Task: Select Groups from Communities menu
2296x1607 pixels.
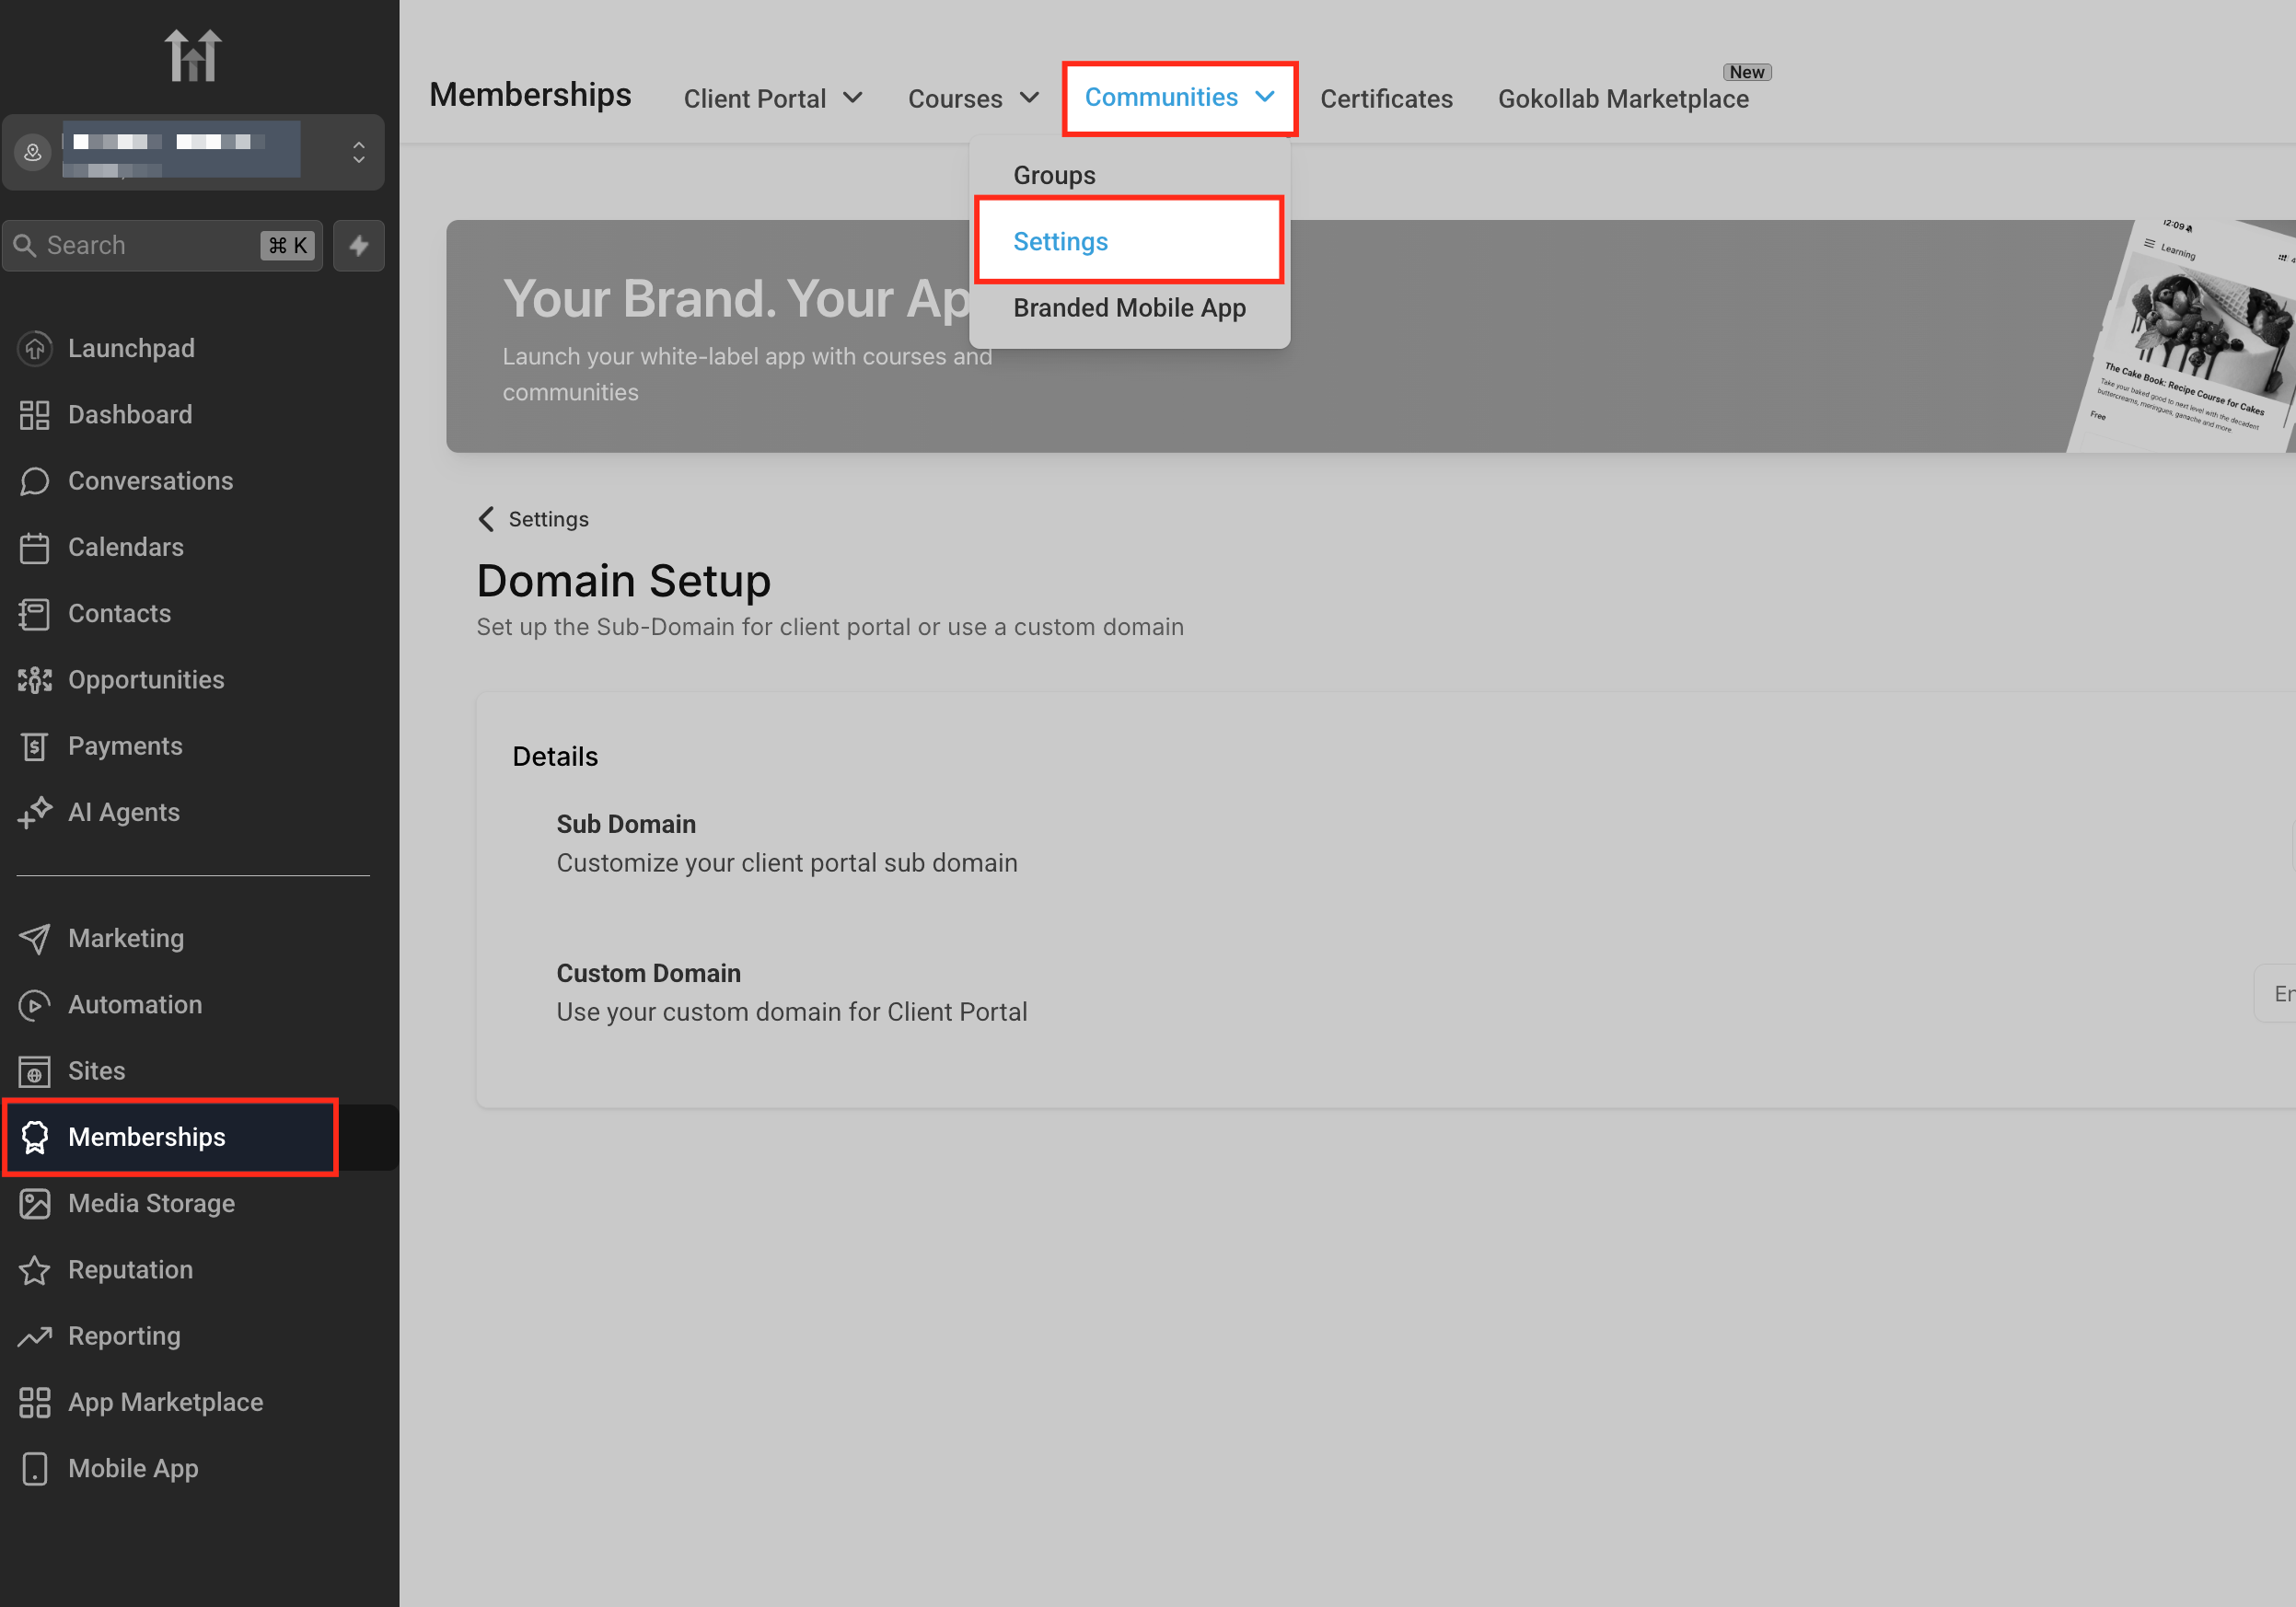Action: (x=1054, y=175)
